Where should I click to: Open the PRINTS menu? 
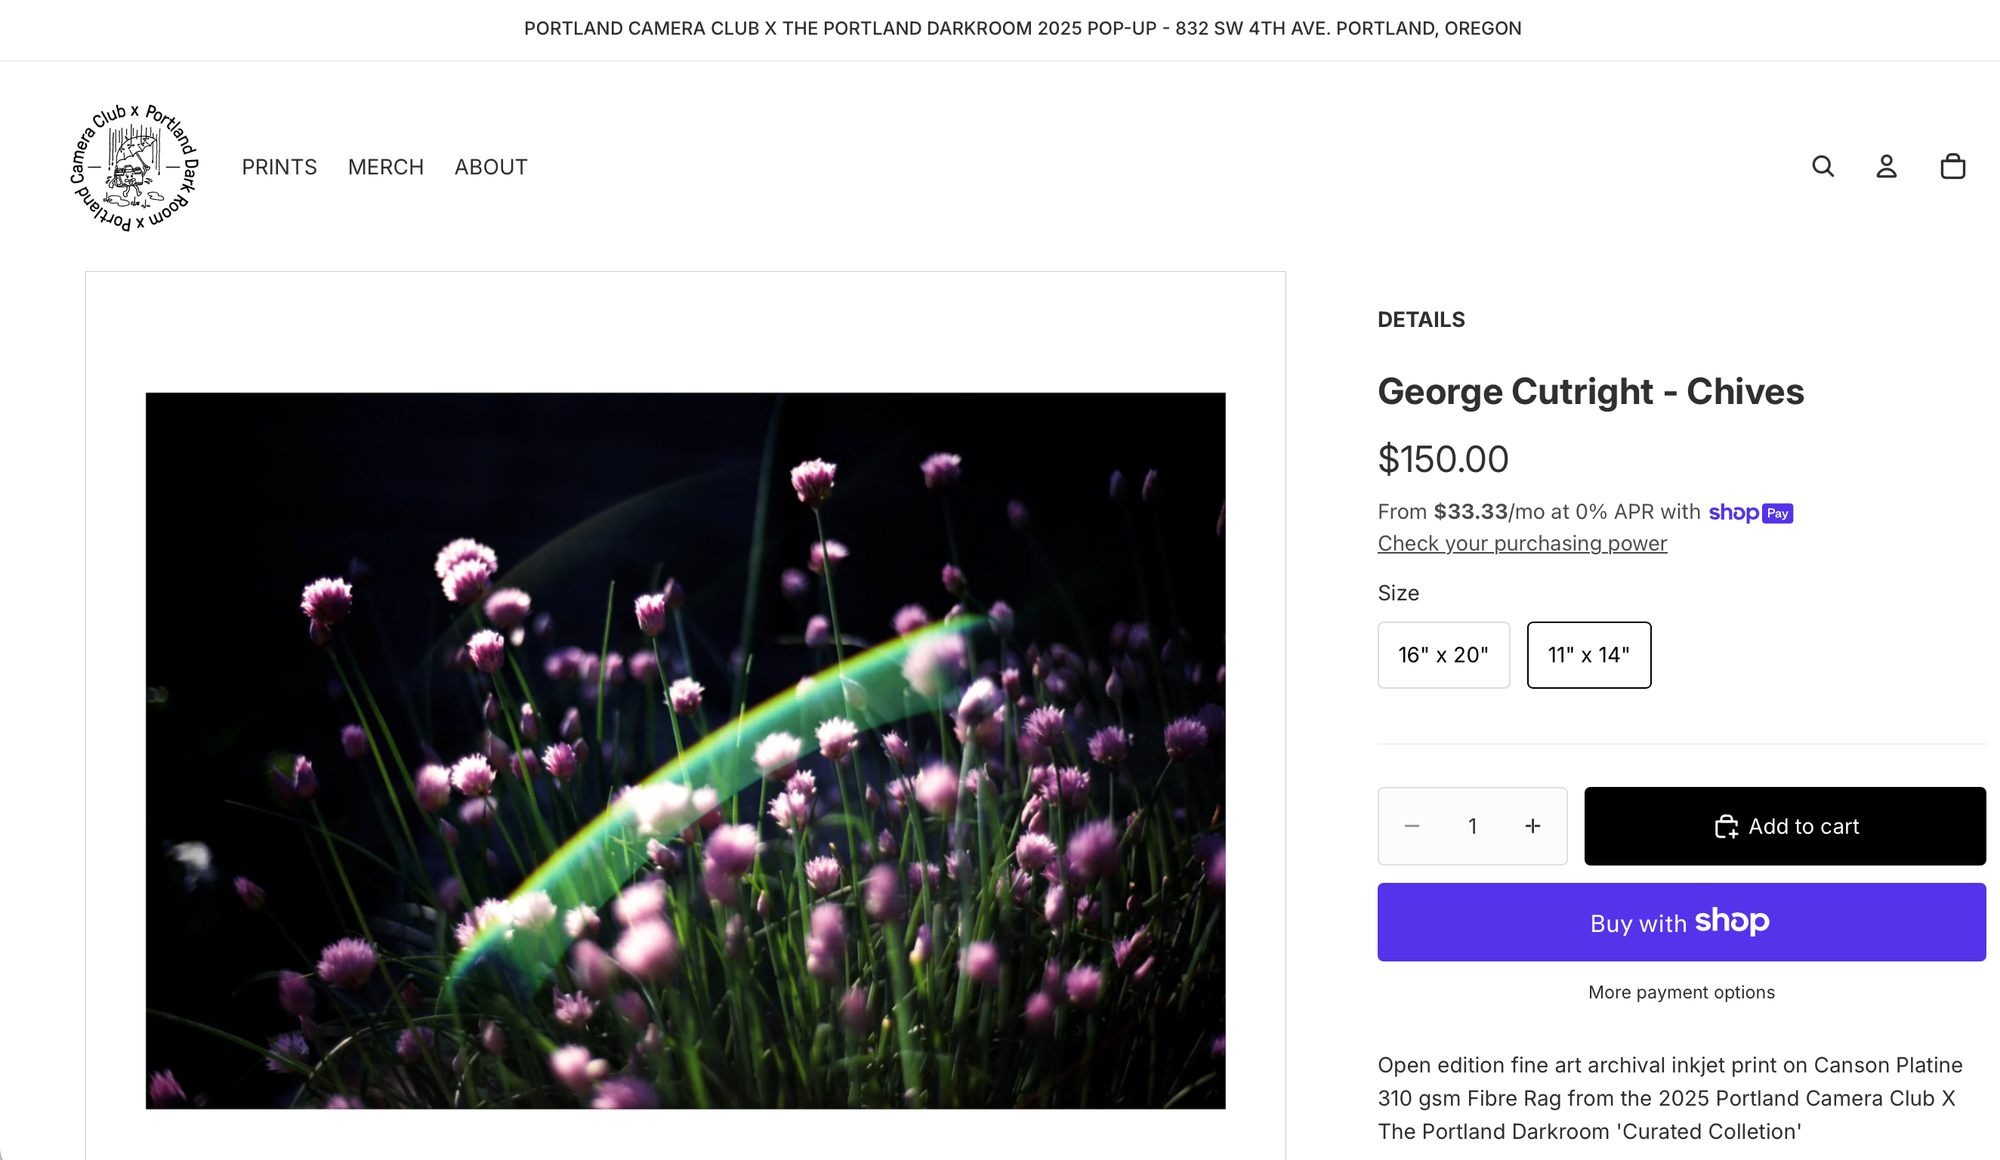pyautogui.click(x=279, y=167)
